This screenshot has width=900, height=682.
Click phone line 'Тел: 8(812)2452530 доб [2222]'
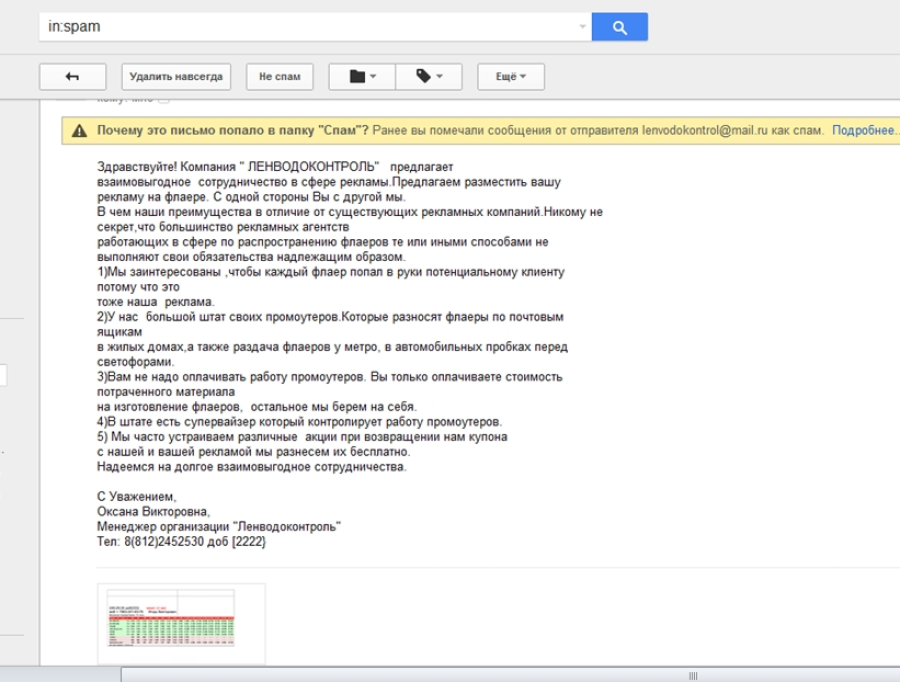(x=181, y=541)
